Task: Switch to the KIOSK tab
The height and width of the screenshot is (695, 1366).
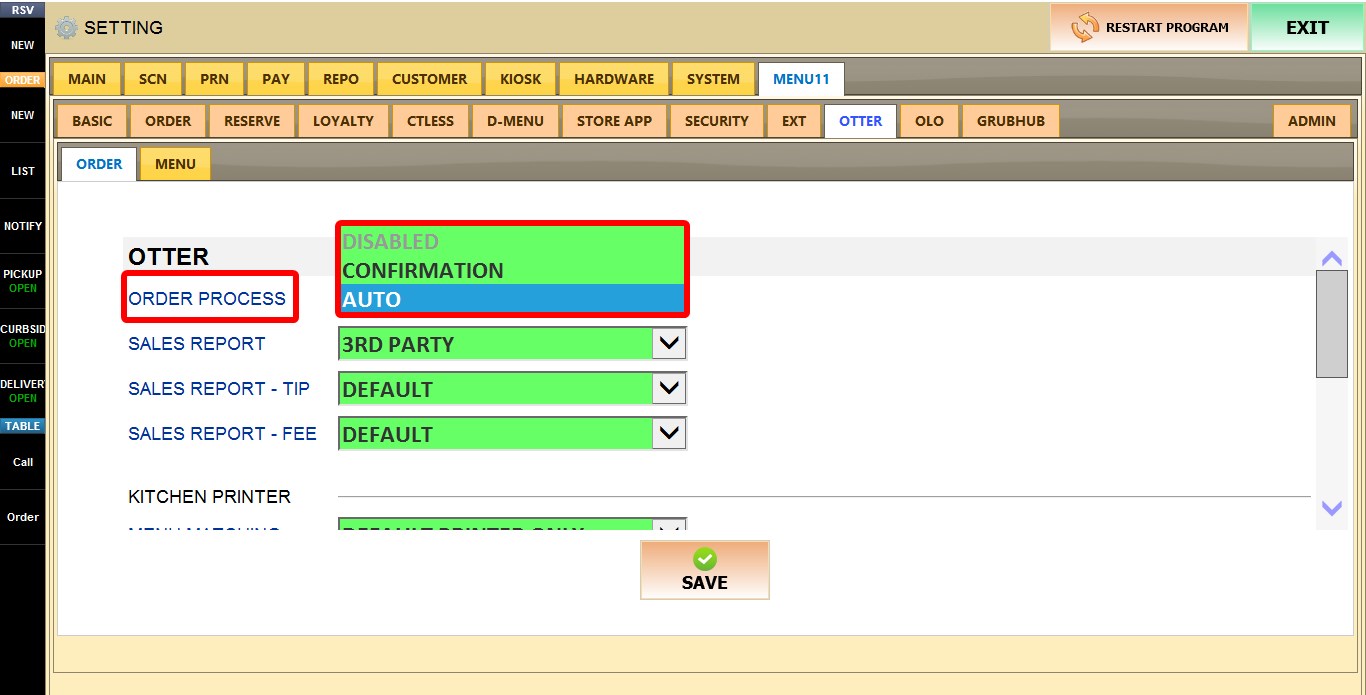Action: pyautogui.click(x=520, y=79)
